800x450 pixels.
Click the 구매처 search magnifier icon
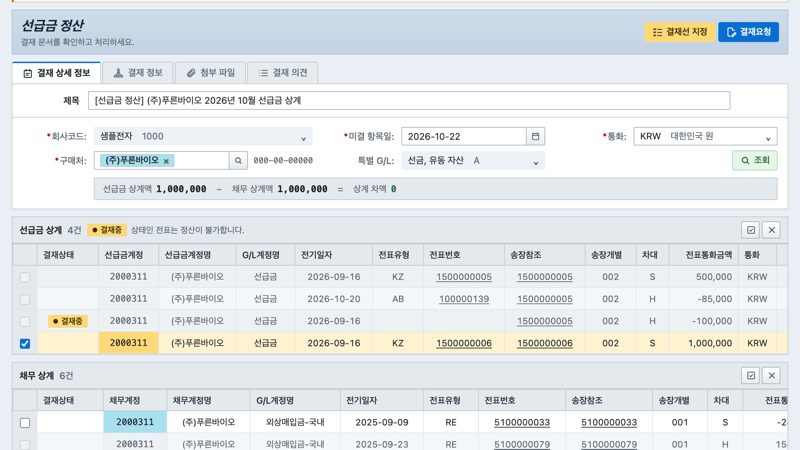pos(238,161)
